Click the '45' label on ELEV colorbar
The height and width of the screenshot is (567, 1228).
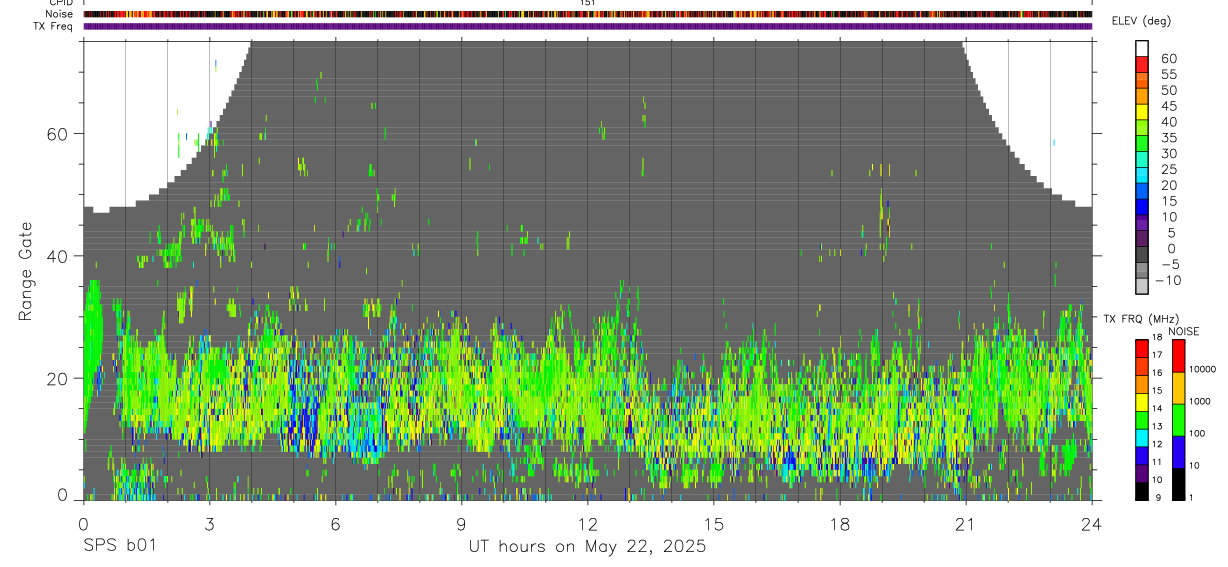1169,106
